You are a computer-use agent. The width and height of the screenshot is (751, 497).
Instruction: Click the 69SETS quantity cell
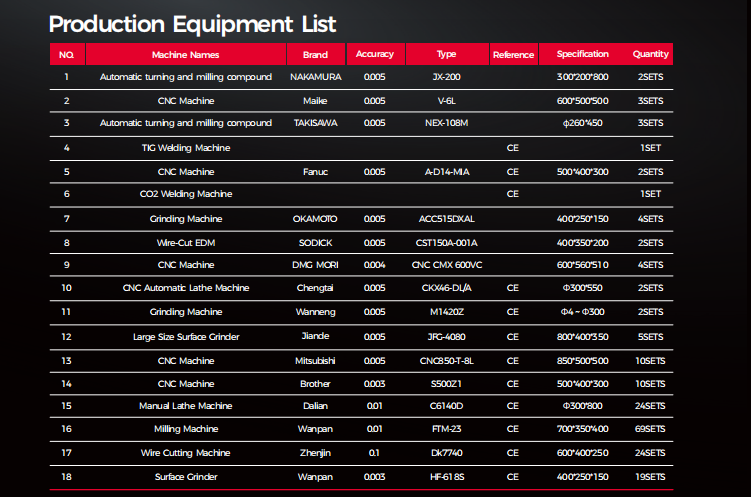click(650, 429)
